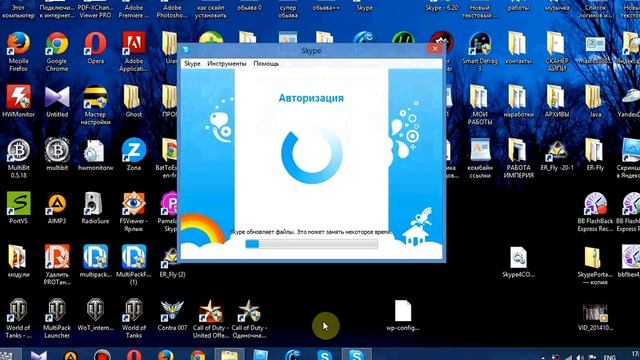
Task: Open File Explorer from the taskbar
Action: coord(229,354)
